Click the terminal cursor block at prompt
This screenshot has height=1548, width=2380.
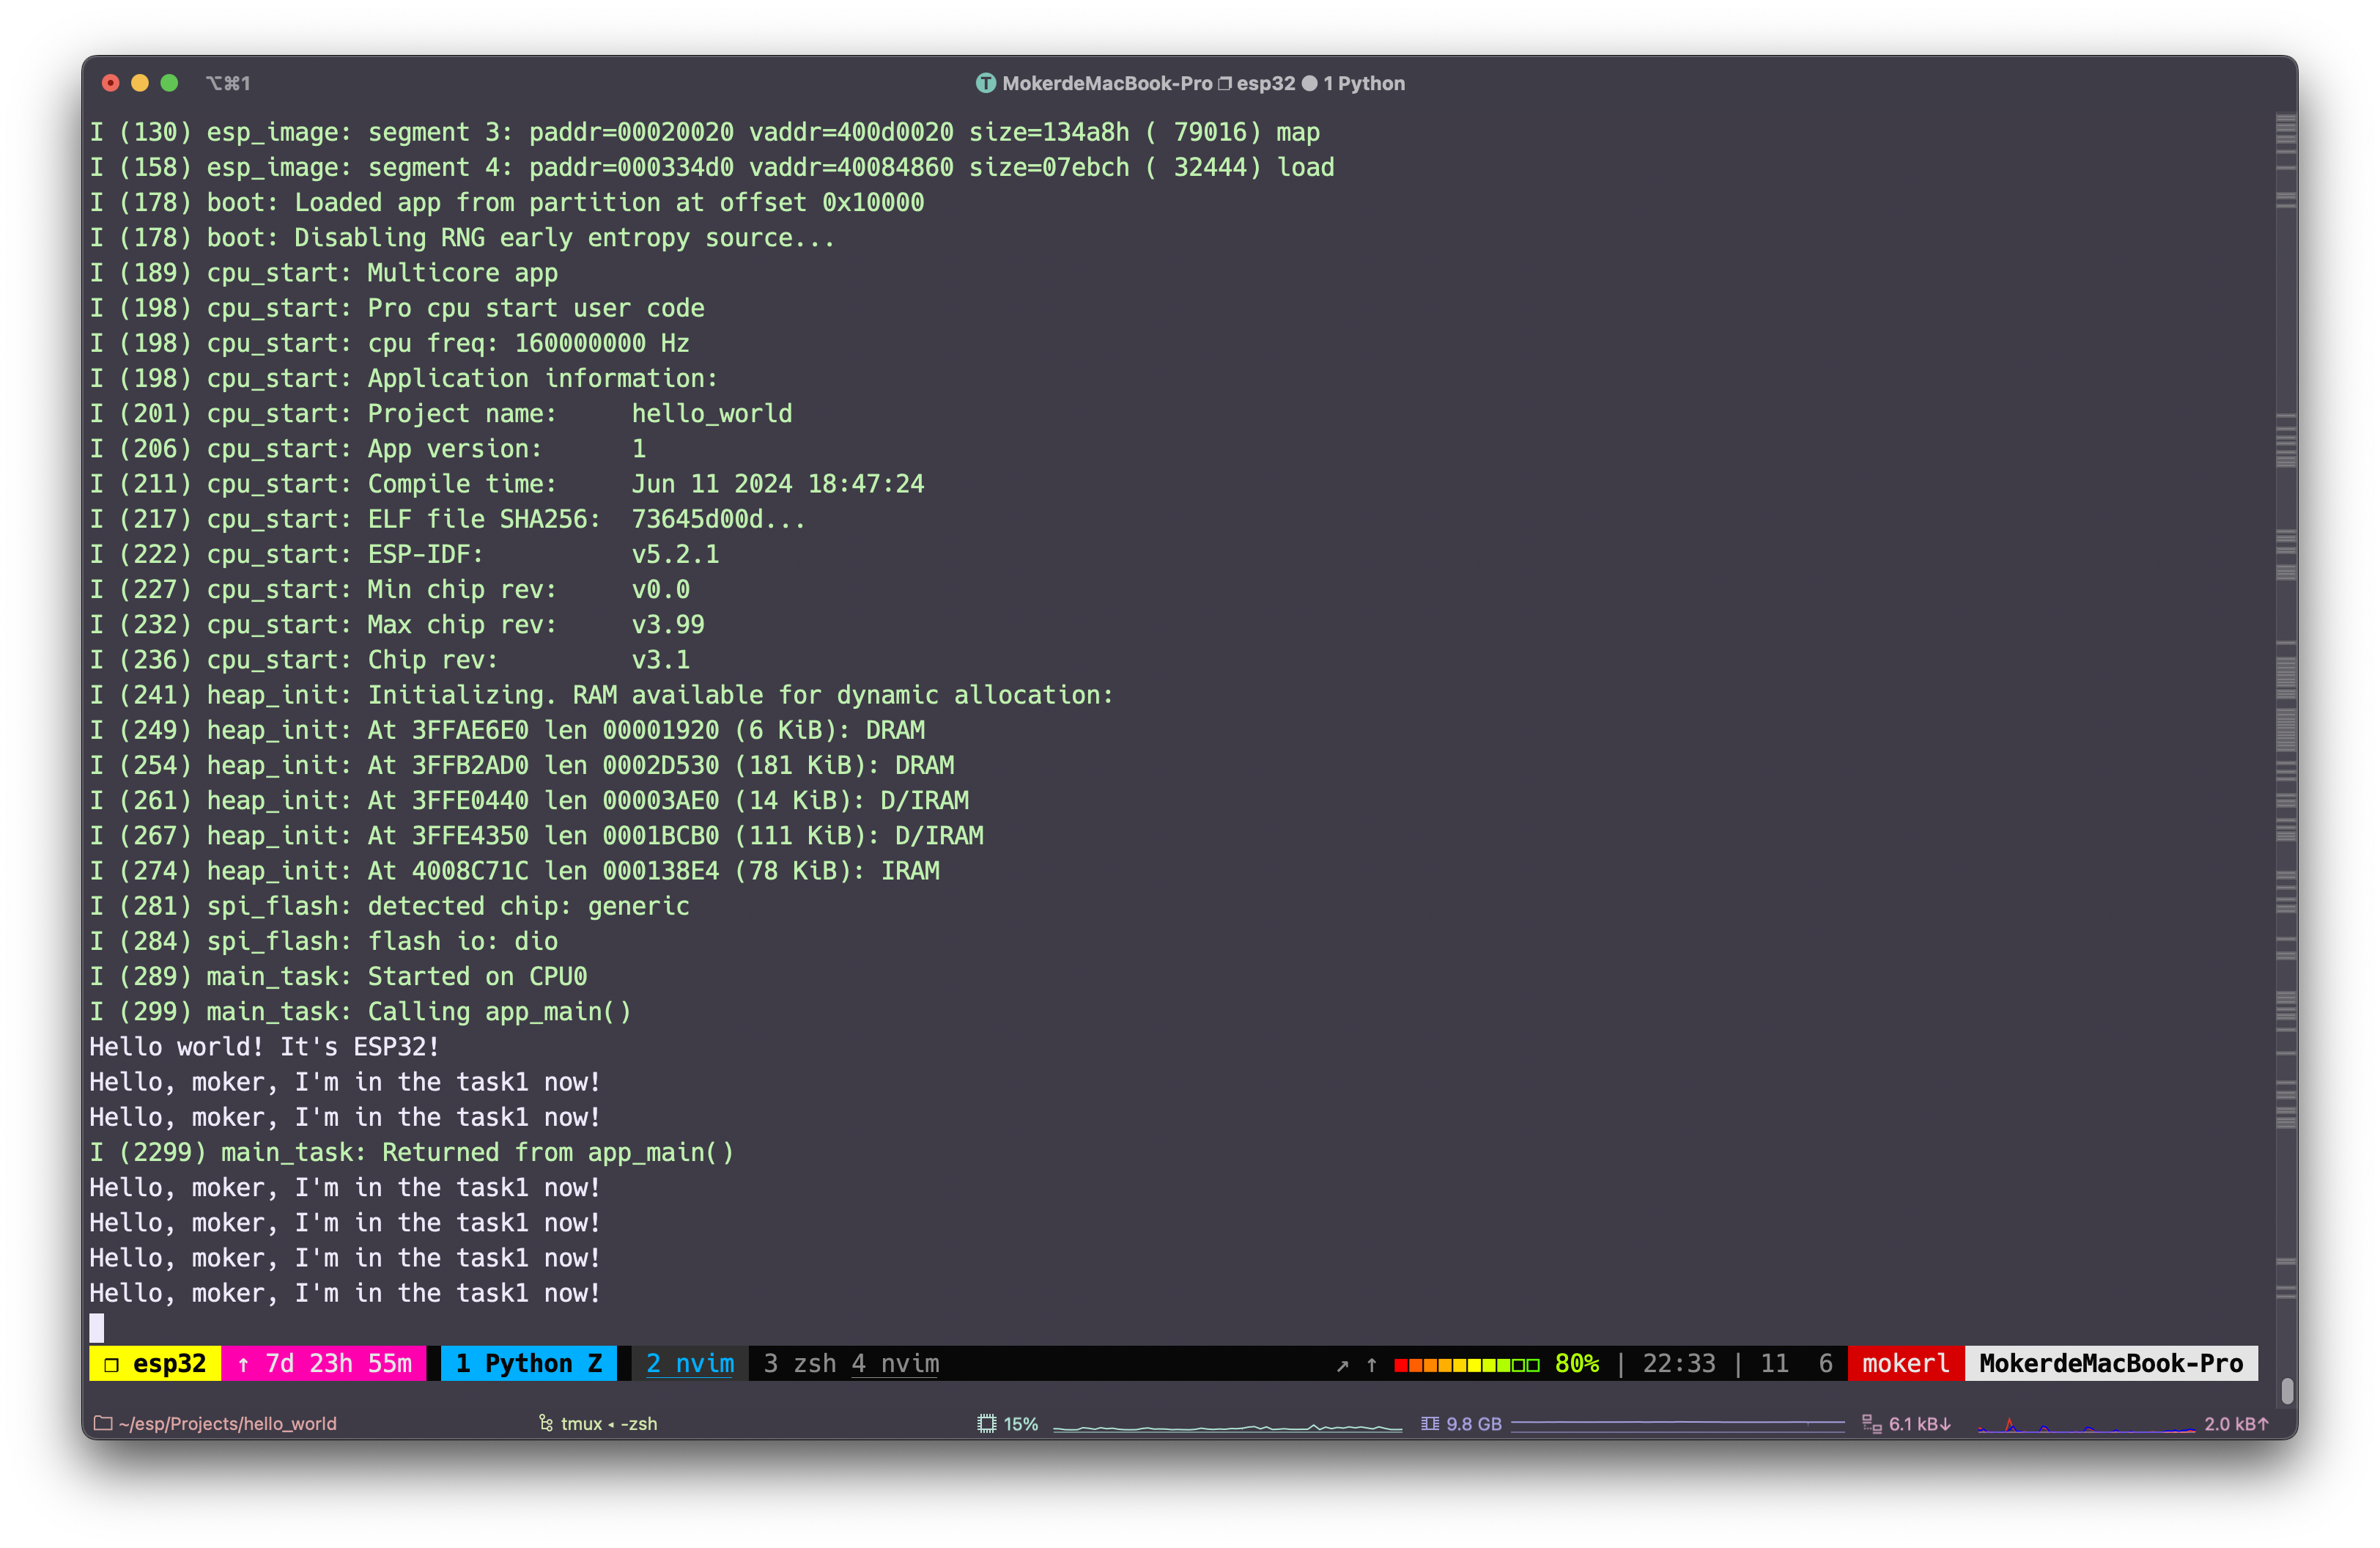click(x=97, y=1328)
